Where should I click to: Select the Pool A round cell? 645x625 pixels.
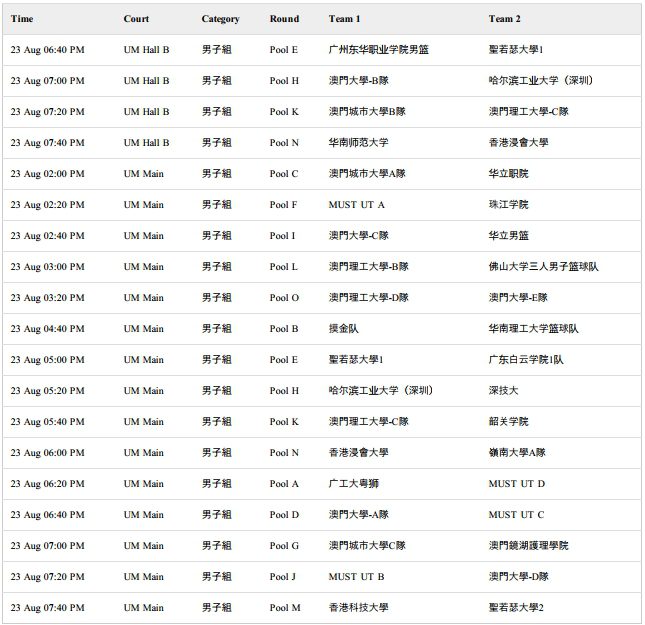[284, 483]
